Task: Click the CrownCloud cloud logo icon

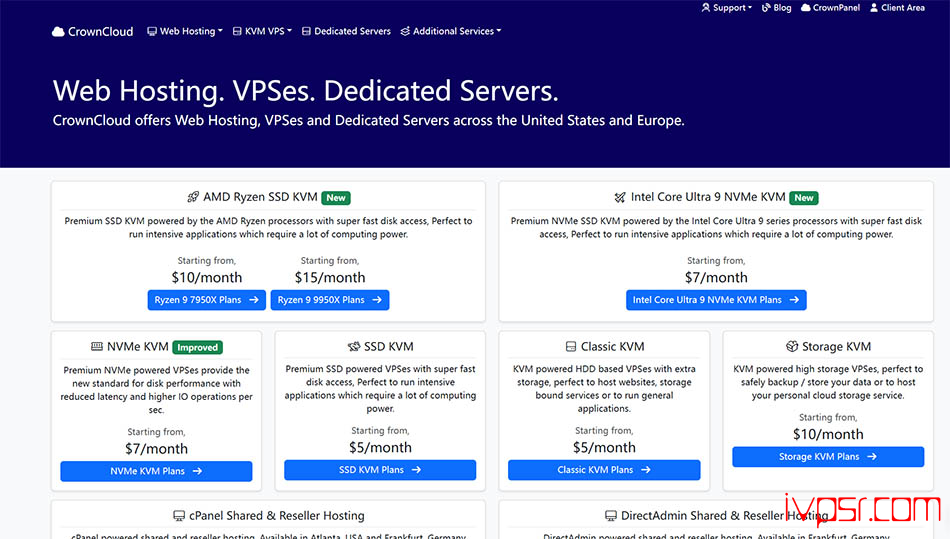Action: (58, 31)
